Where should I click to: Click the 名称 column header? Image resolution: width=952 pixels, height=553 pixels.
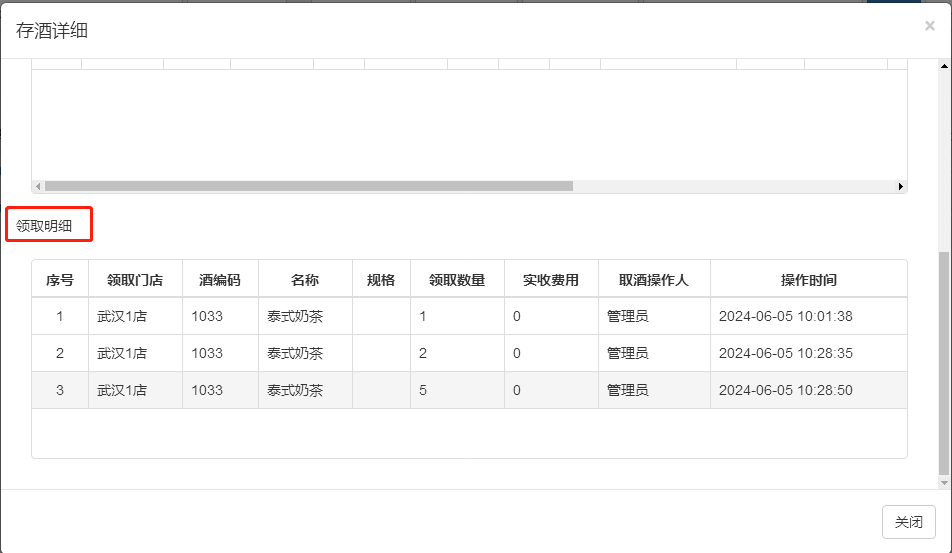coord(305,280)
